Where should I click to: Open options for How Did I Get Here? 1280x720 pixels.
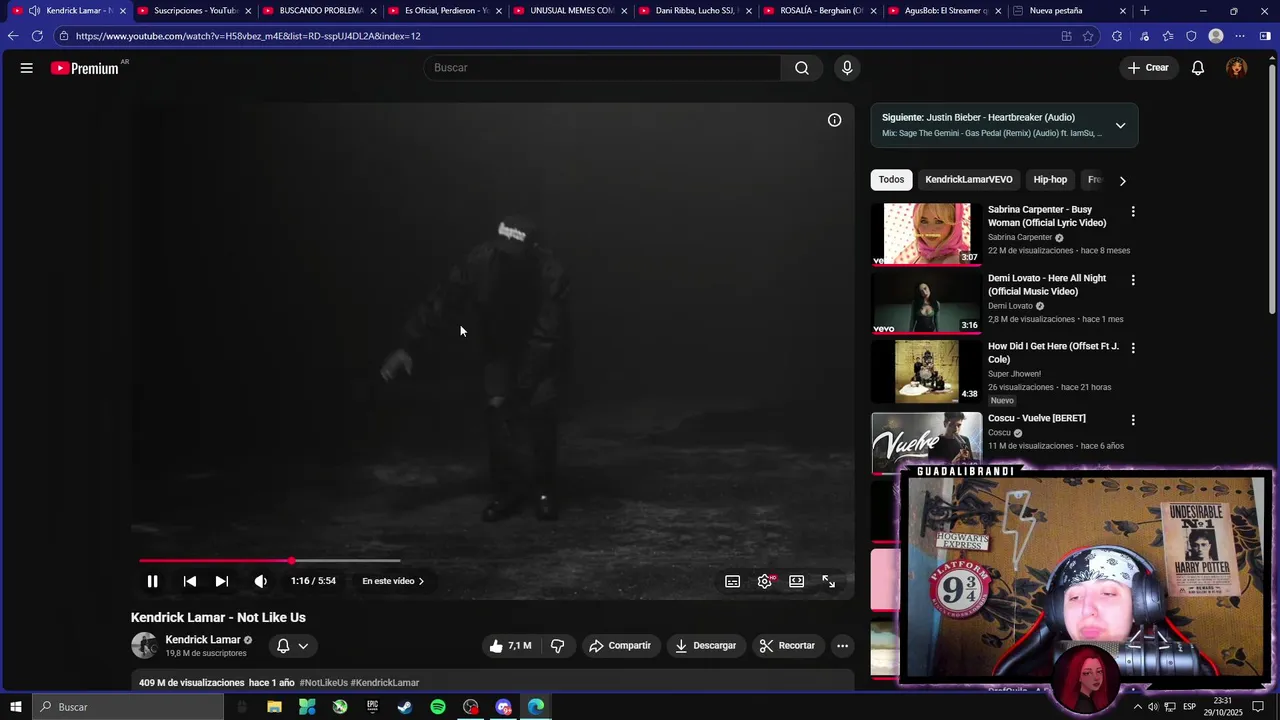point(1133,348)
